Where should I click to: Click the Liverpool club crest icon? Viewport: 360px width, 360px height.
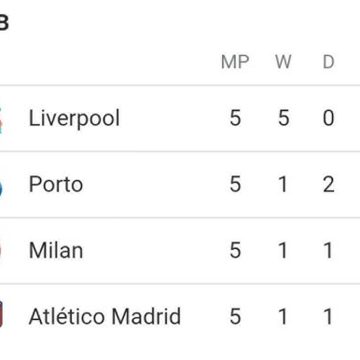click(1, 119)
